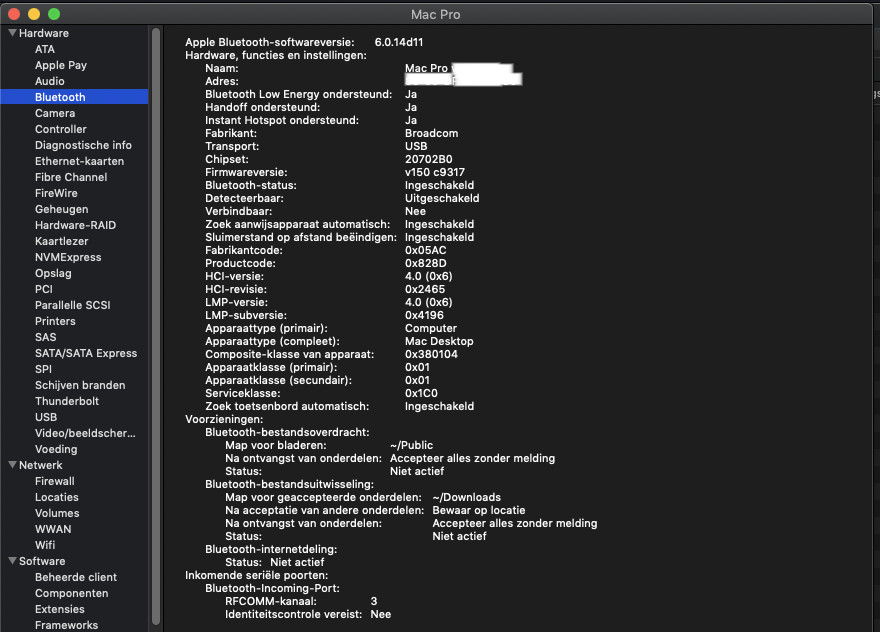This screenshot has height=632, width=880.
Task: Select Printers in the sidebar
Action: point(55,321)
